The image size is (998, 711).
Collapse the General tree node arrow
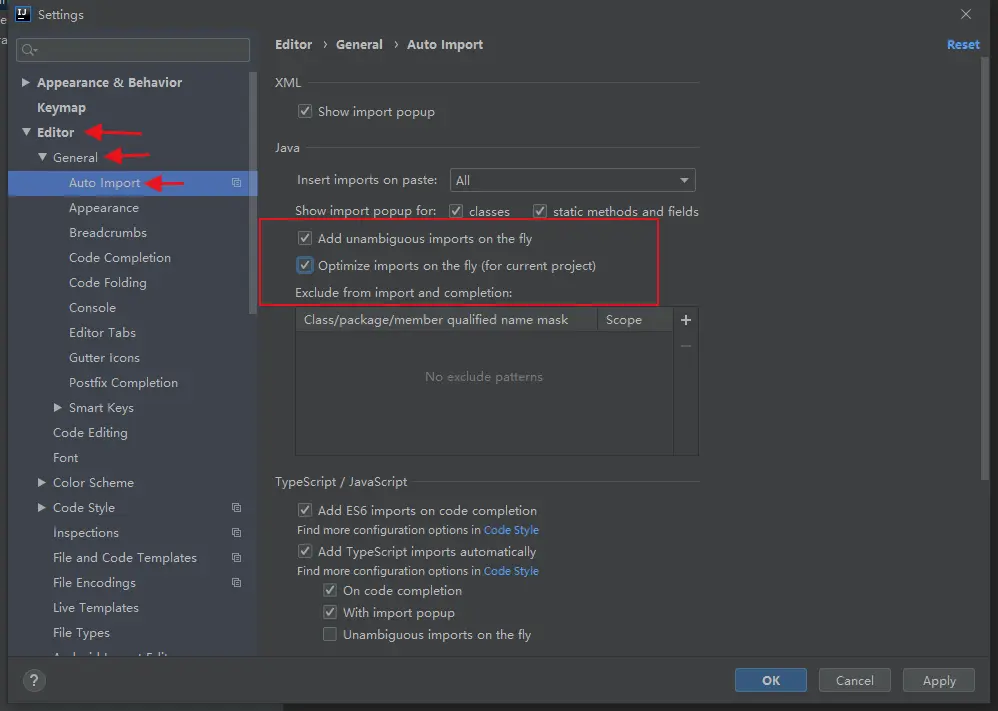tap(42, 157)
